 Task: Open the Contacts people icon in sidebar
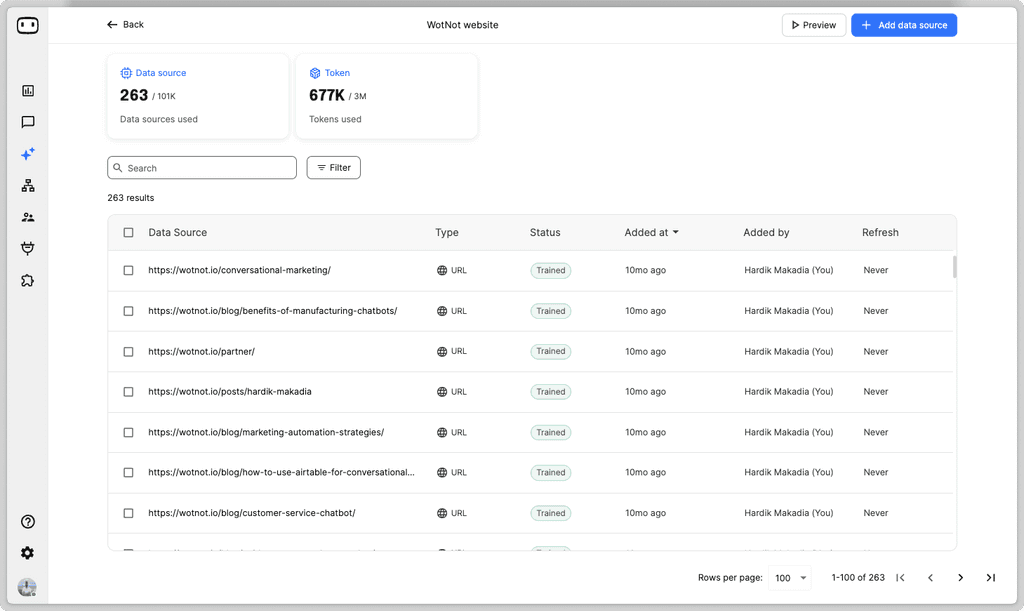tap(27, 217)
